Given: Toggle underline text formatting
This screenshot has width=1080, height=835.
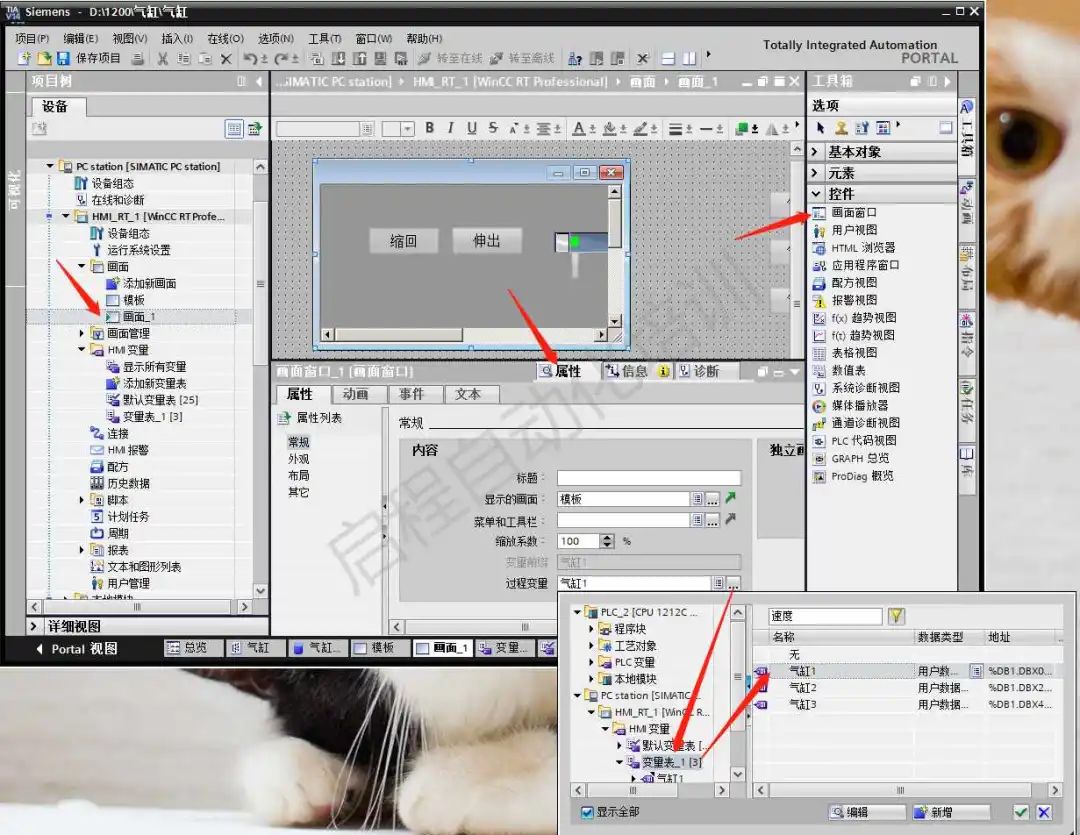Looking at the screenshot, I should 472,127.
